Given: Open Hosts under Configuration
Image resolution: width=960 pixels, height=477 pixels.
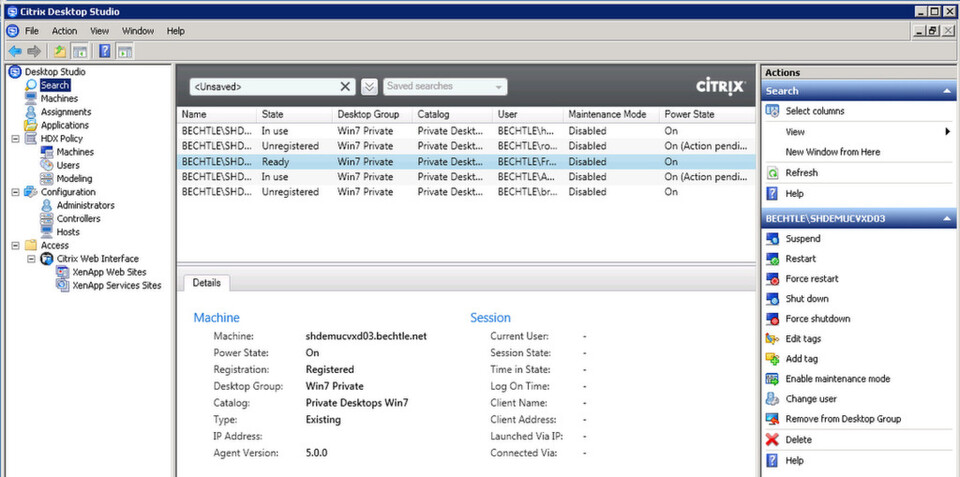Looking at the screenshot, I should point(68,232).
